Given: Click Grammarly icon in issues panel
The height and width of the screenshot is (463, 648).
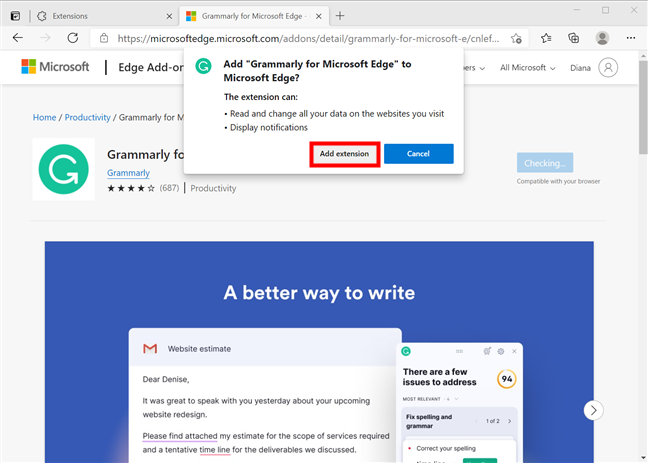Looking at the screenshot, I should click(406, 351).
